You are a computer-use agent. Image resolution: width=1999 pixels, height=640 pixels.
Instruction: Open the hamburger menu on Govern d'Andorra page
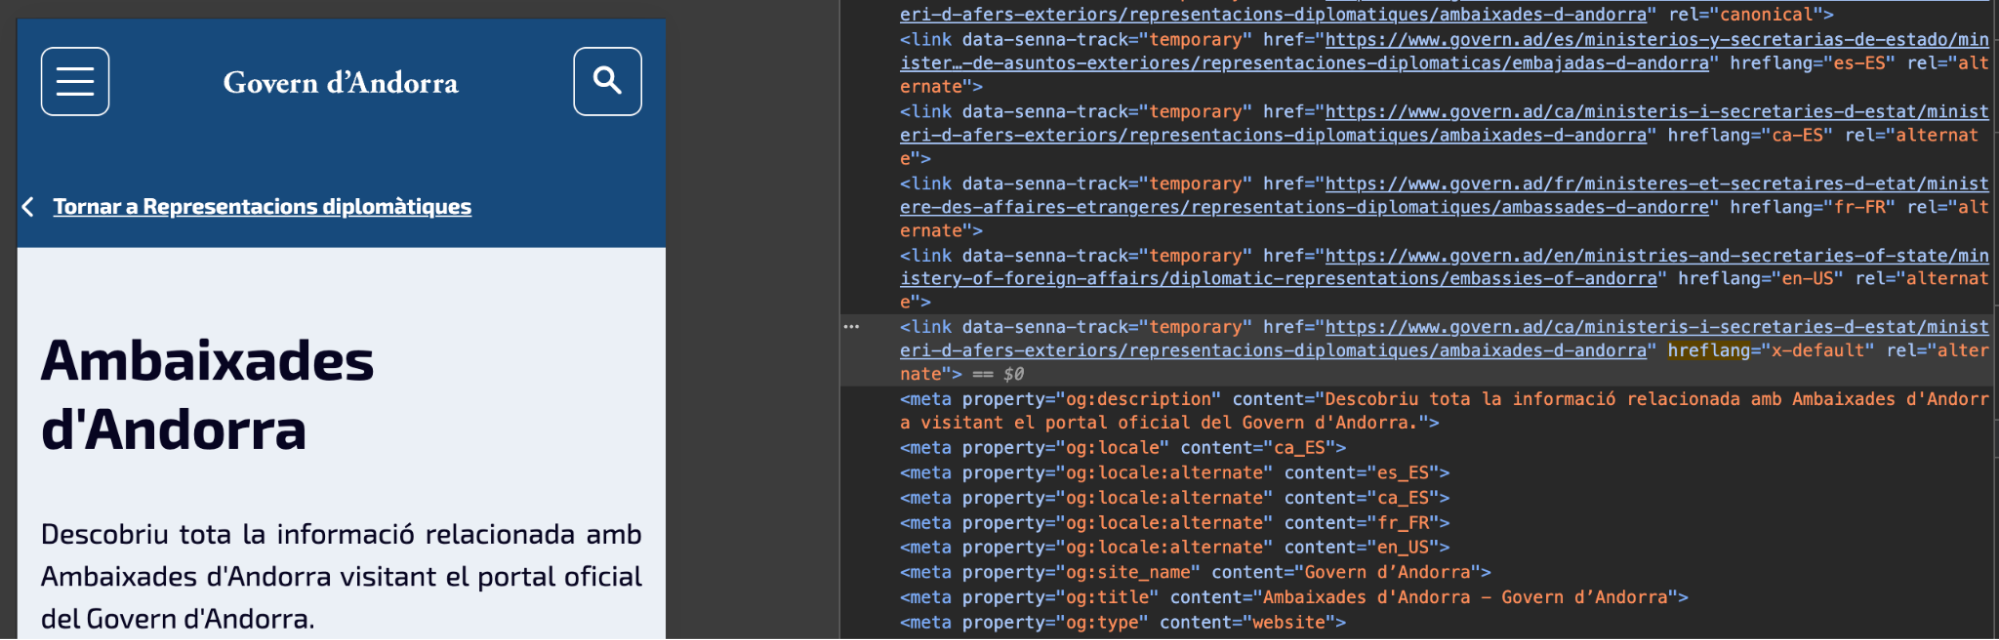click(x=75, y=81)
